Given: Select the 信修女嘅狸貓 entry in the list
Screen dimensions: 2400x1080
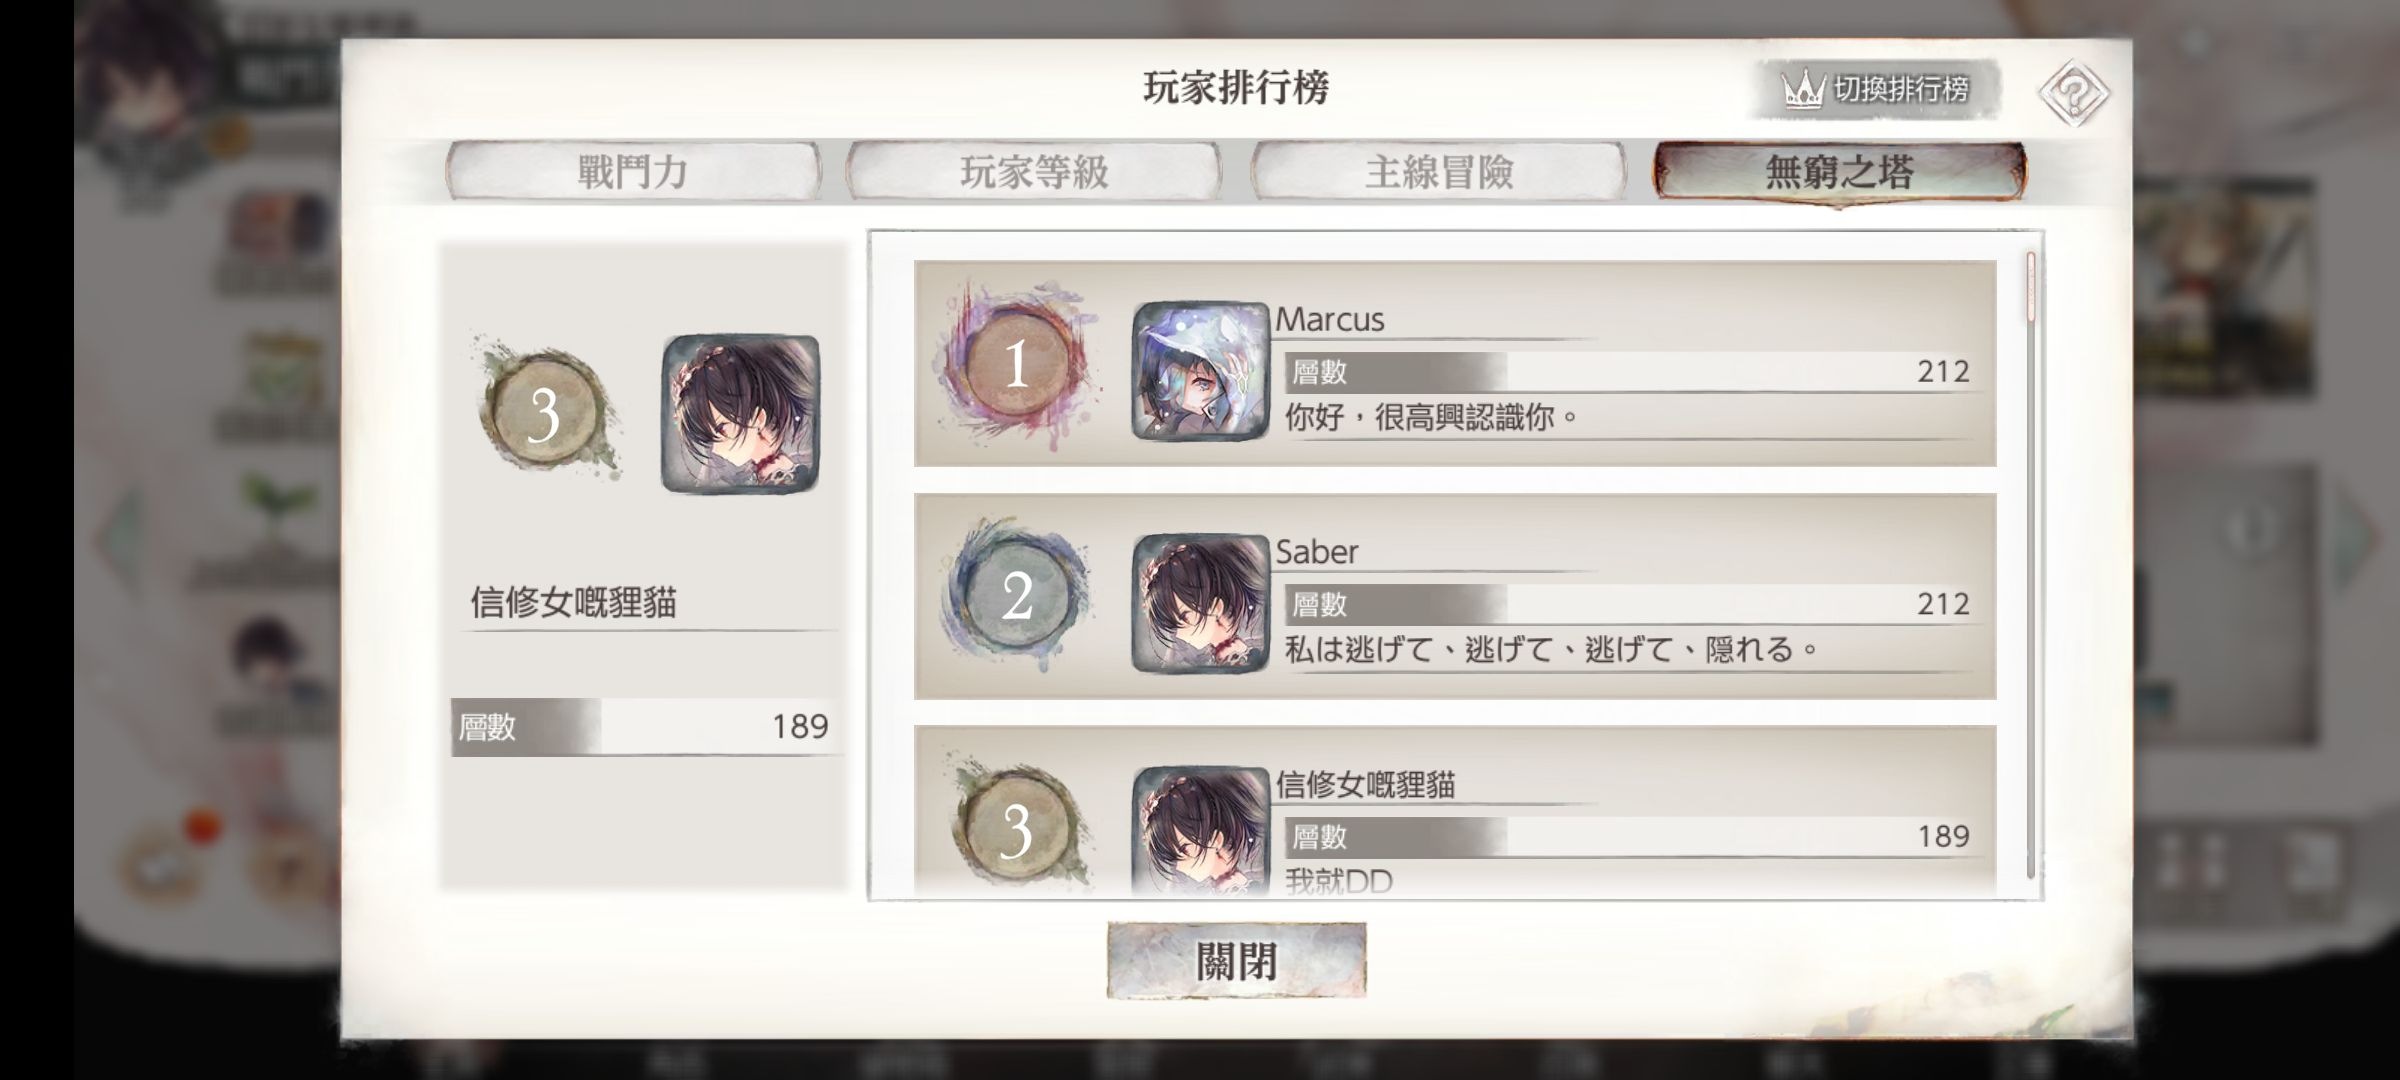Looking at the screenshot, I should (x=1455, y=811).
